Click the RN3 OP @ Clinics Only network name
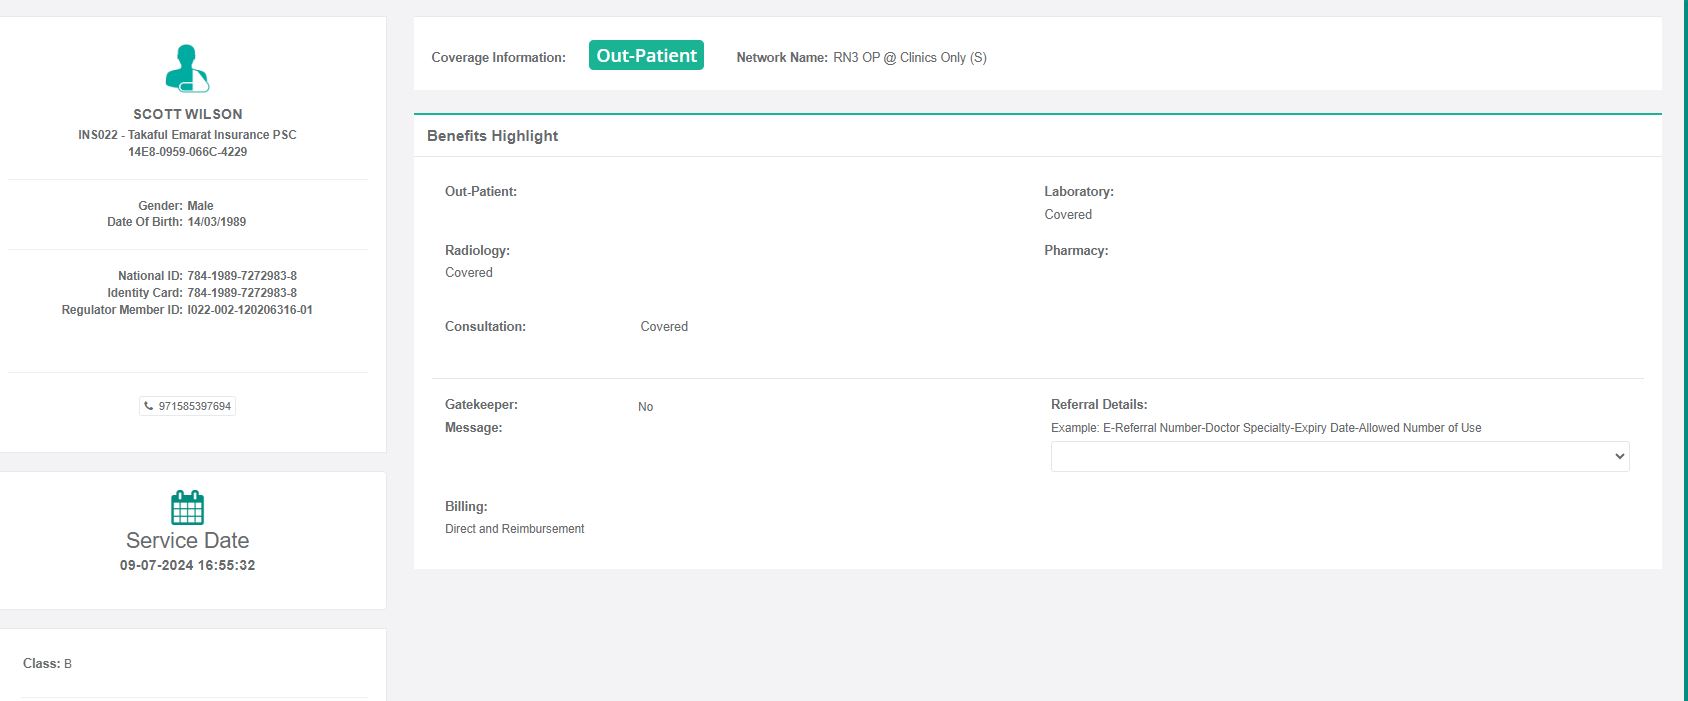The width and height of the screenshot is (1688, 701). 909,58
